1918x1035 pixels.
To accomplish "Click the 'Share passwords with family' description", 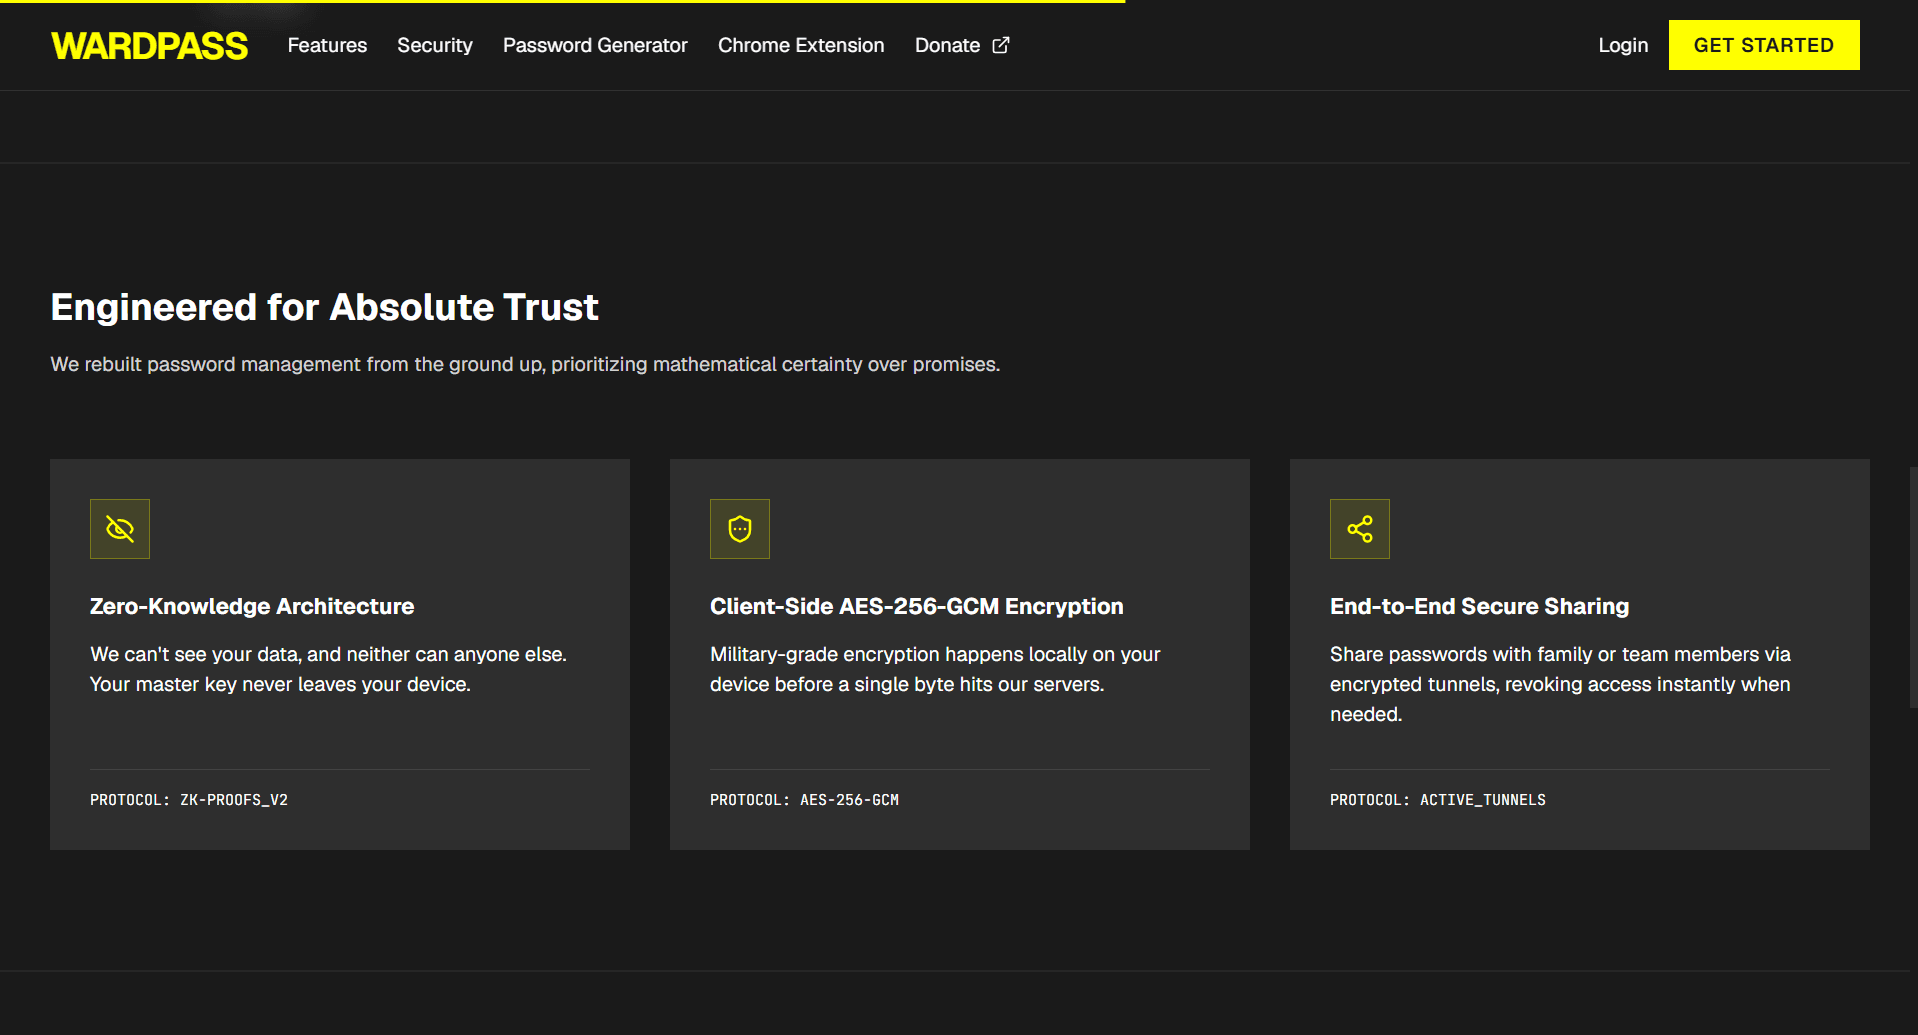I will coord(1560,684).
